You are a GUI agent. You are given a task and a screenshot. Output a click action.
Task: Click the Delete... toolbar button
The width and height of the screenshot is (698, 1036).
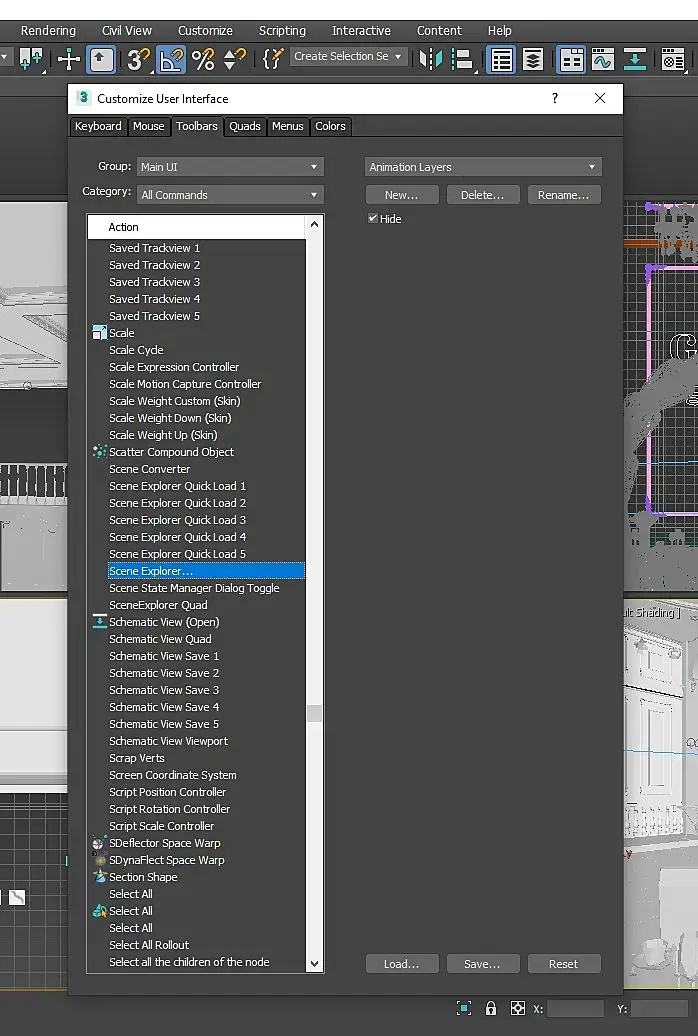point(483,195)
